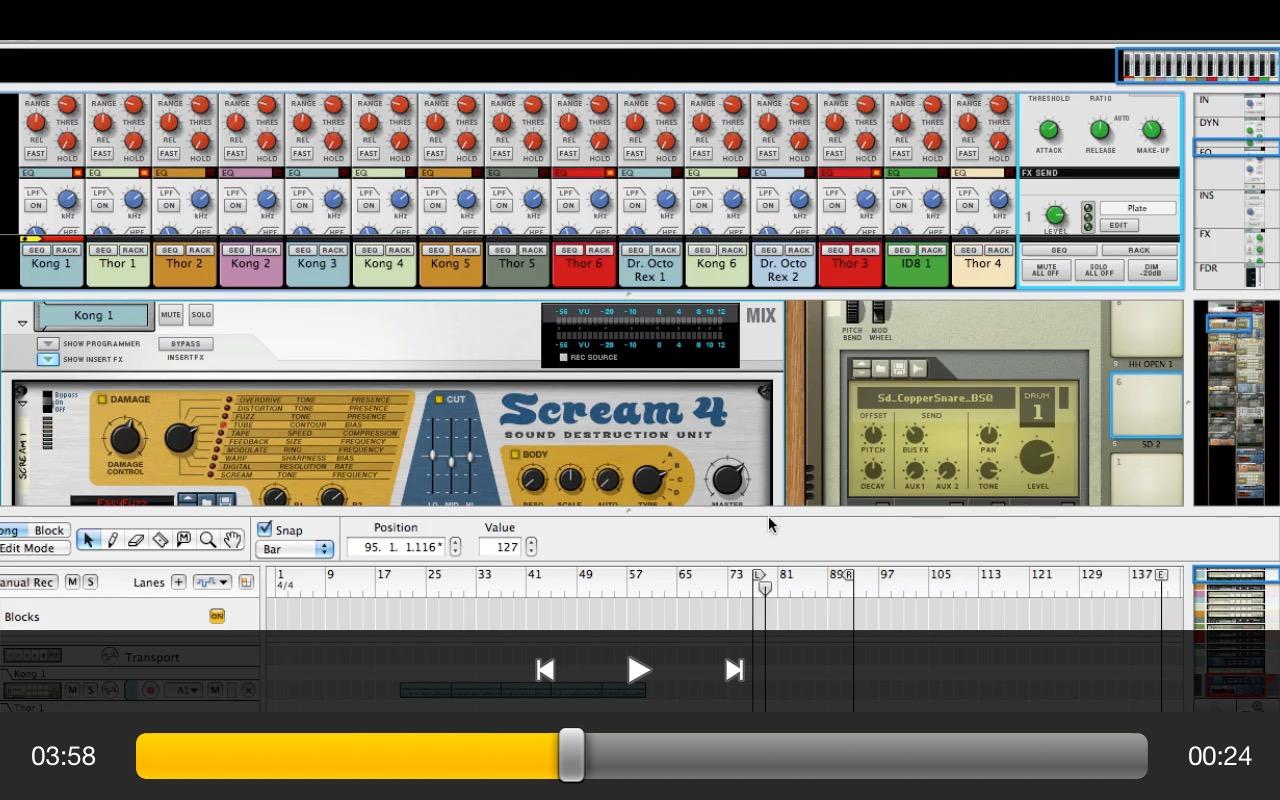
Task: Toggle the Rec Source checkbox
Action: click(563, 357)
